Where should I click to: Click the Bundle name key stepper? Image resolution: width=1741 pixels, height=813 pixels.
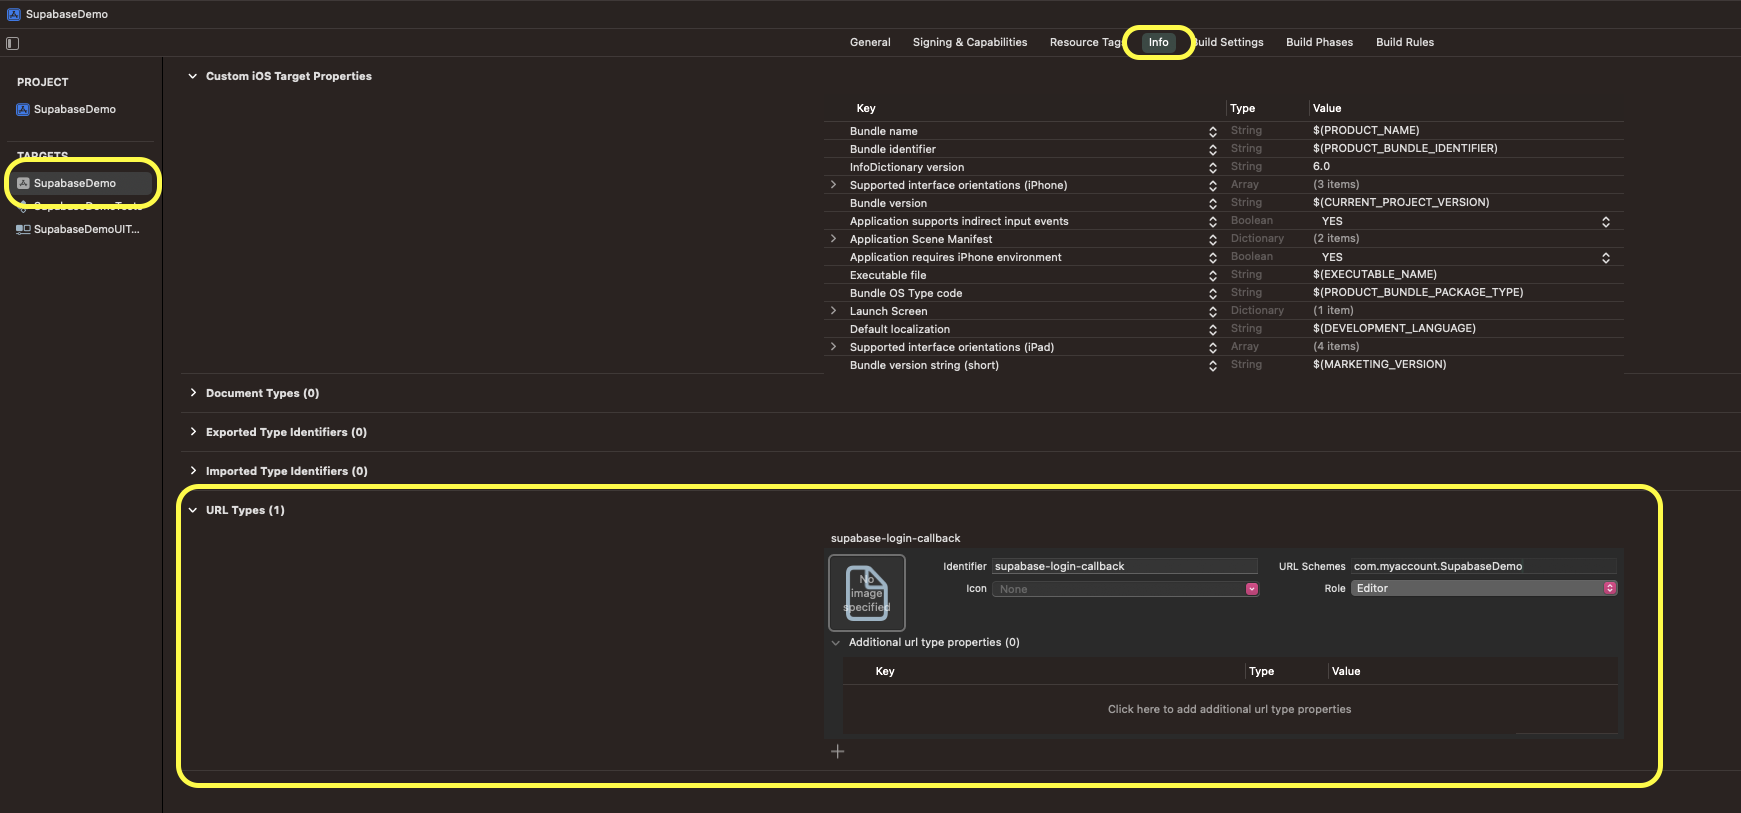(x=1212, y=132)
